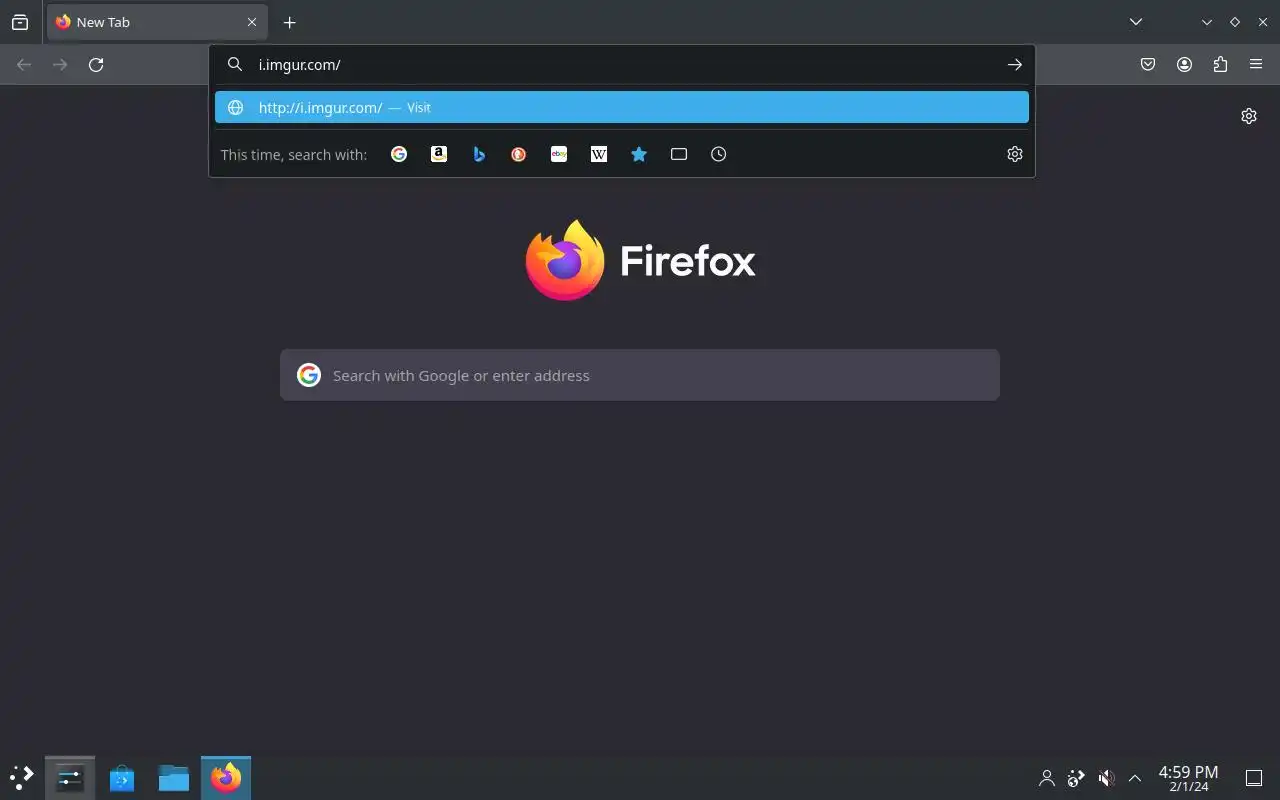Open the user account tray icon
The image size is (1280, 800).
1047,778
